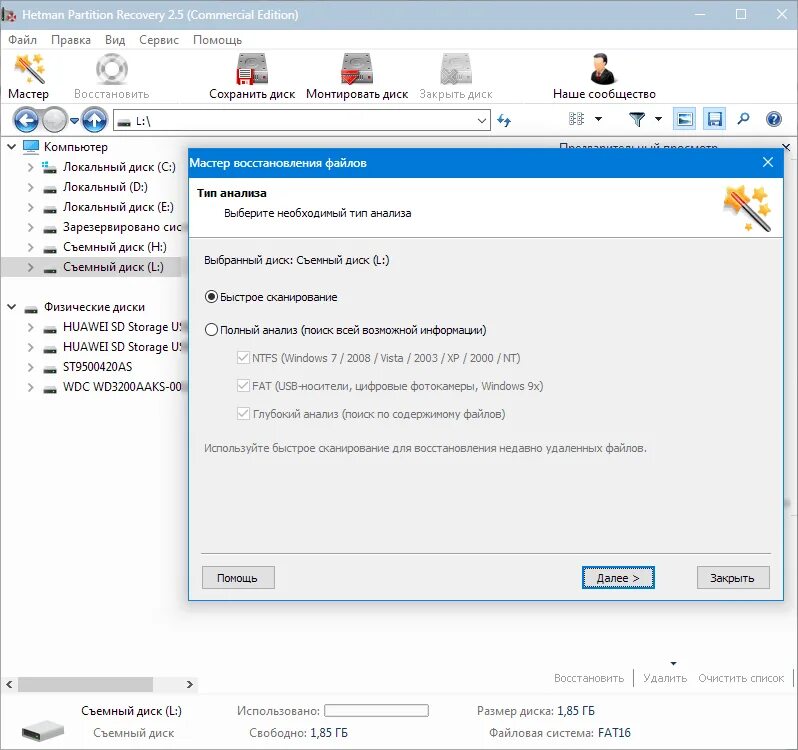Image resolution: width=798 pixels, height=750 pixels.
Task: Click Сохранить диск toolbar icon
Action: [x=252, y=69]
